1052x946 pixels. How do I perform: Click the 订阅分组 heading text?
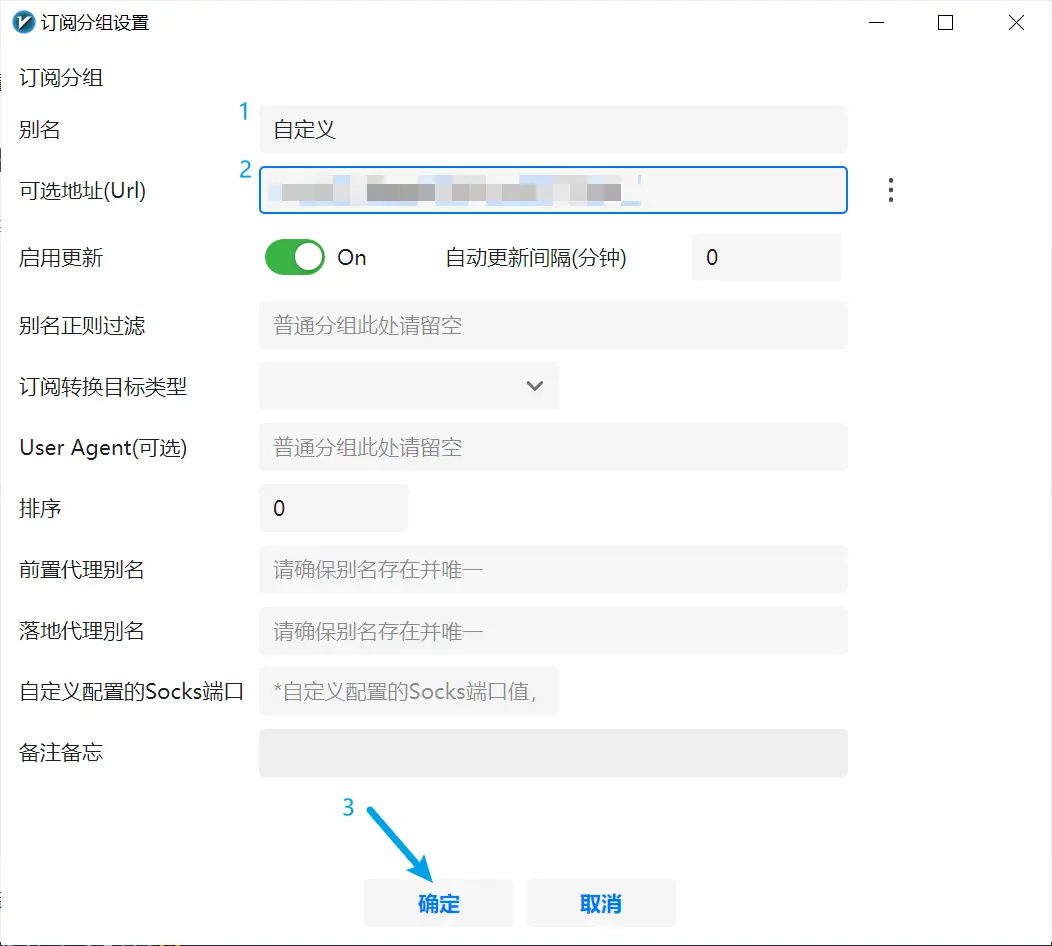[61, 78]
